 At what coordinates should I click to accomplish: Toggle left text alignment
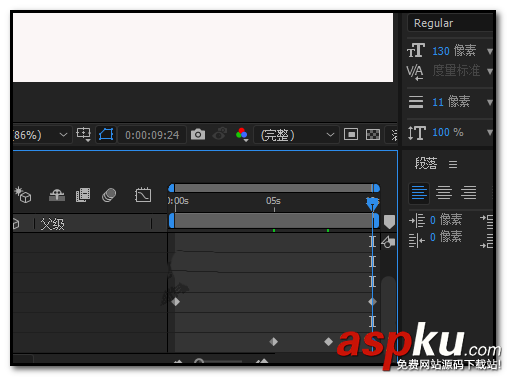coord(419,193)
